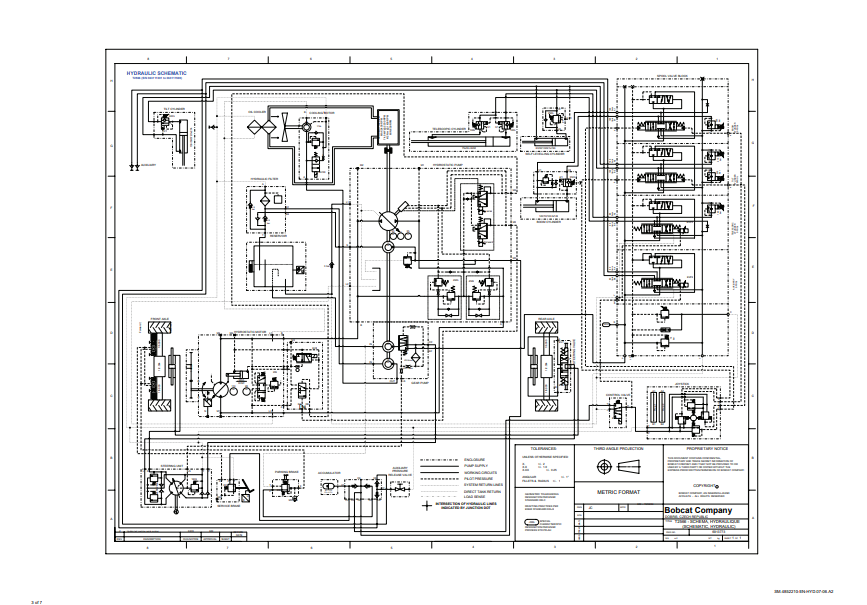Click the FRONT AXLE label
Viewport: 867px width, 605px height.
pos(159,319)
